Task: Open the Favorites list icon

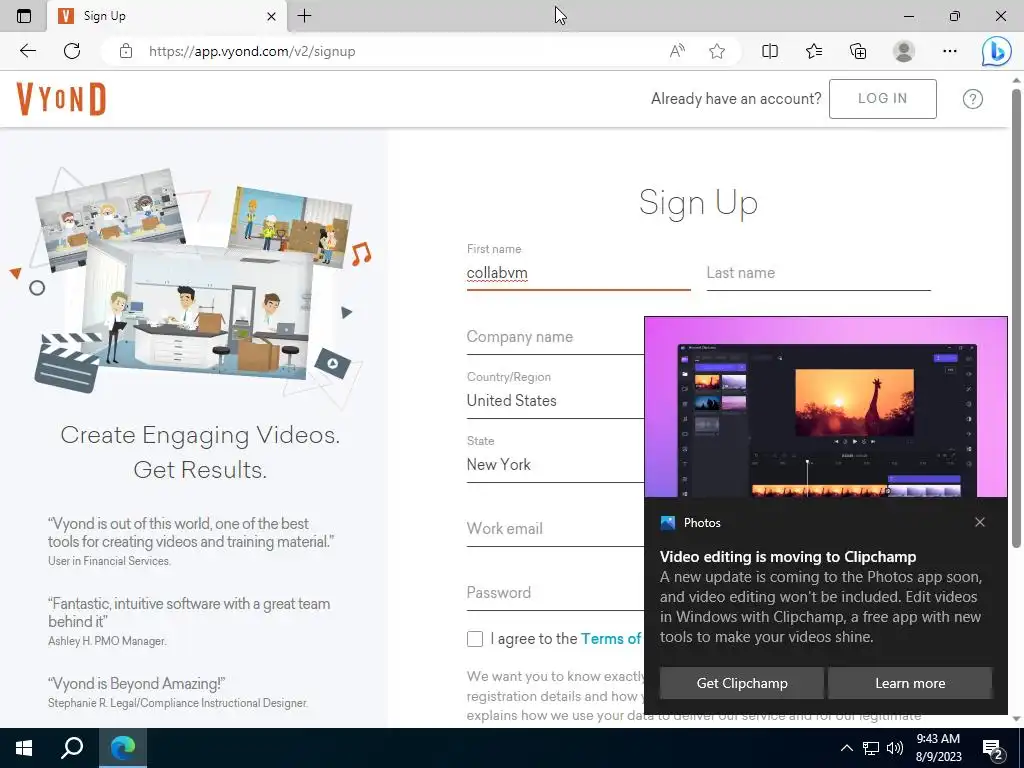Action: click(814, 51)
